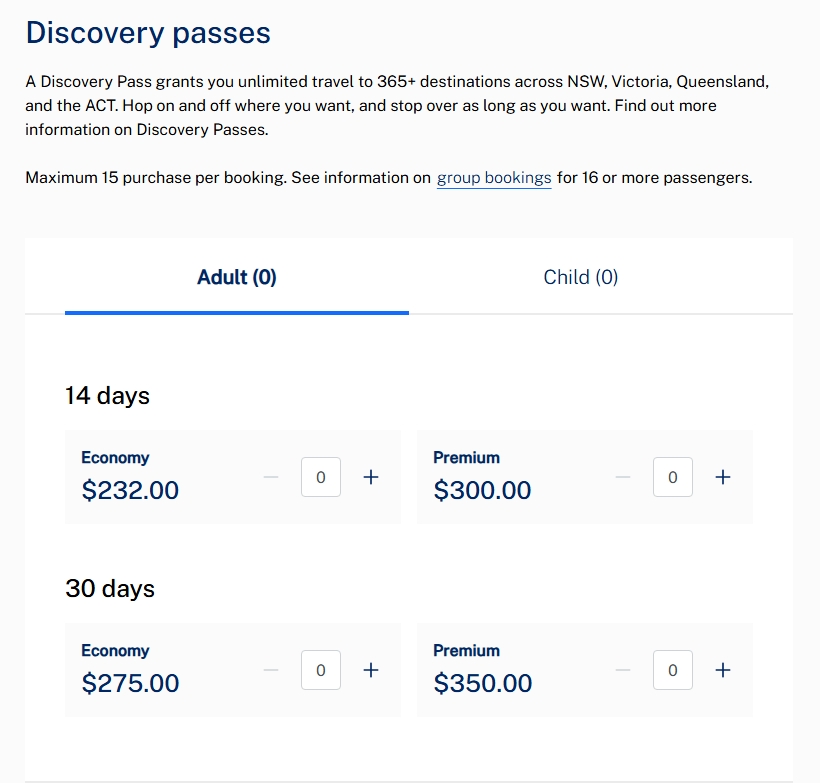The height and width of the screenshot is (783, 820).
Task: Add one 14 days Premium pass
Action: pos(723,477)
